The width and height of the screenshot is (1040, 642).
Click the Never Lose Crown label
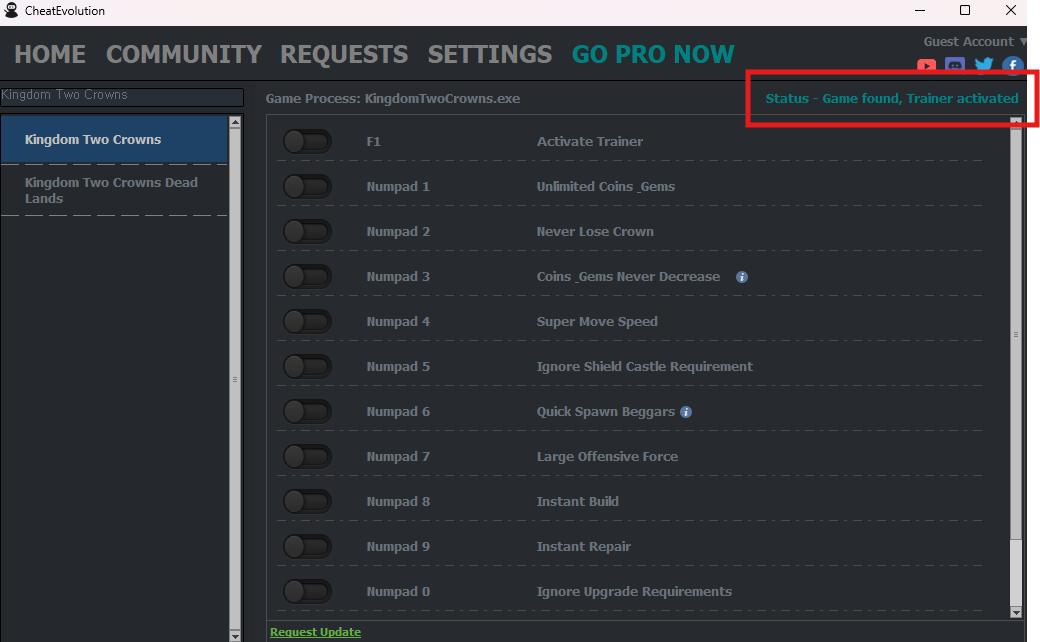point(595,232)
